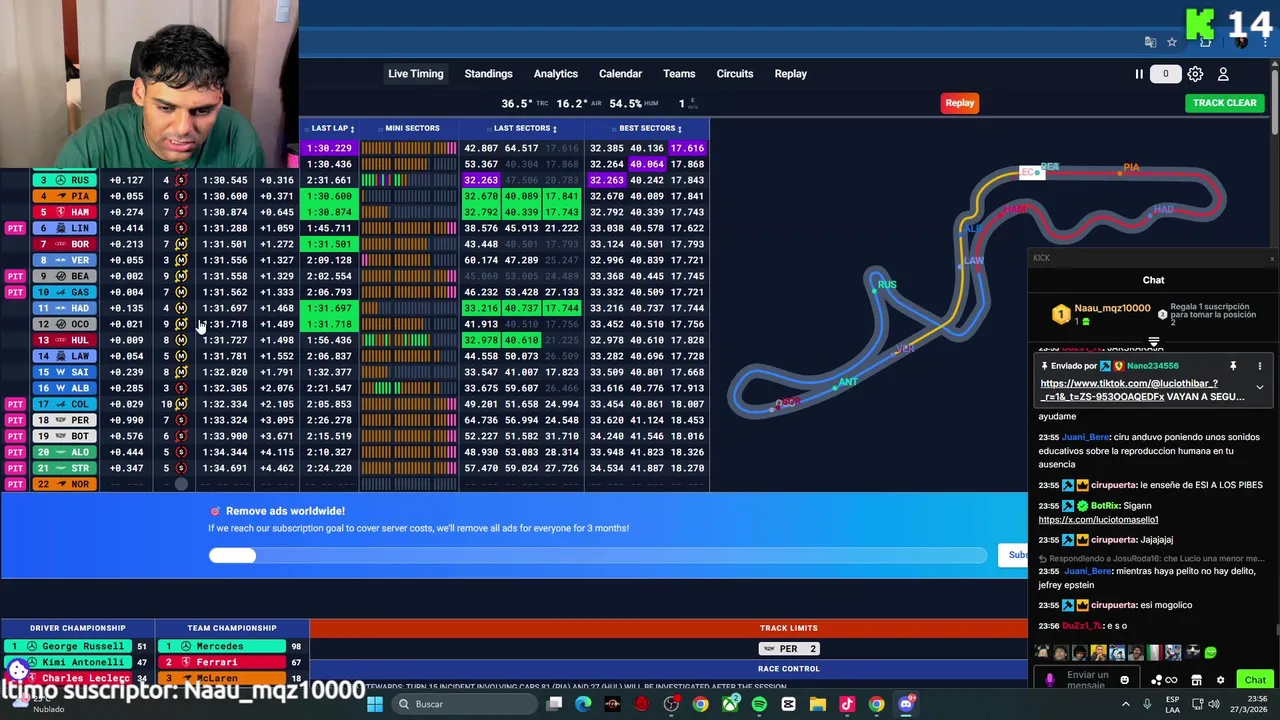Click the RACE CONTROL section header
Viewport: 1280px width, 720px height.
(x=788, y=669)
